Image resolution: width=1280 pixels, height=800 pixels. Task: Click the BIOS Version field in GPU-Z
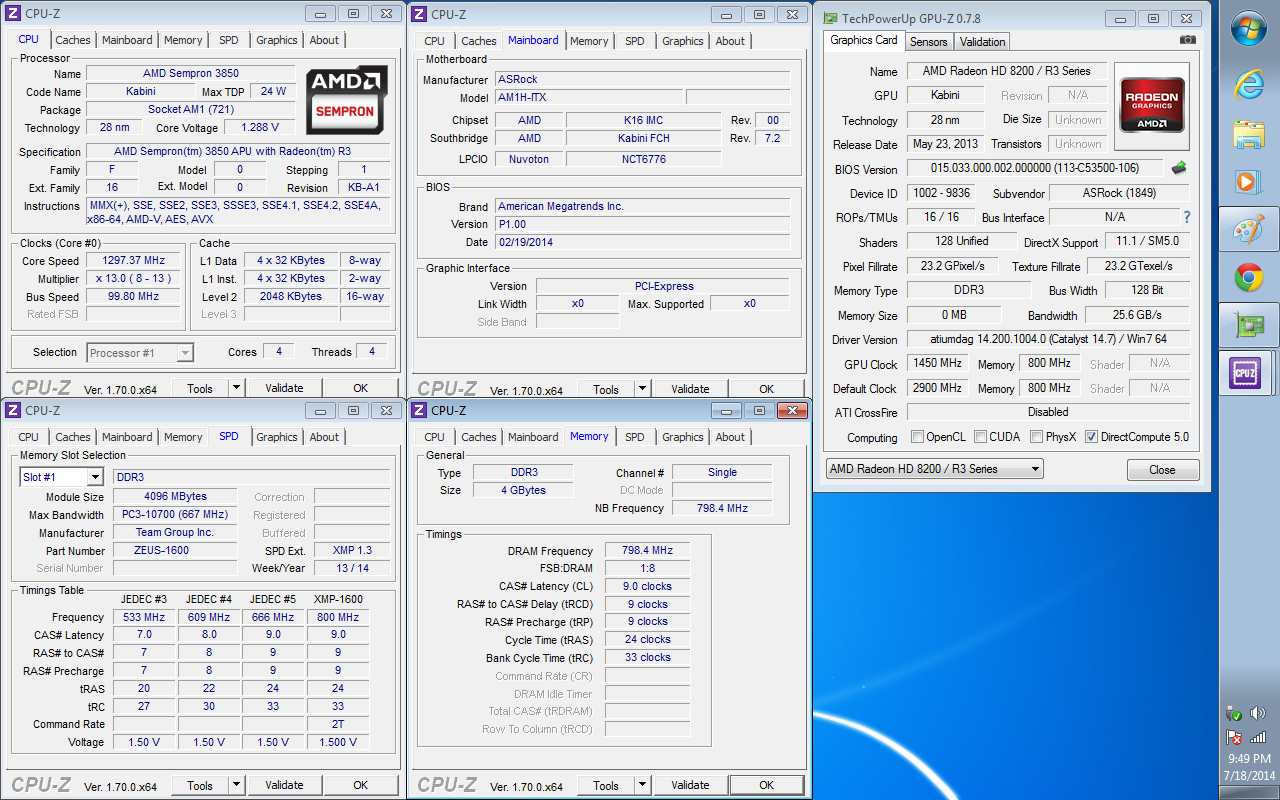pyautogui.click(x=1036, y=168)
